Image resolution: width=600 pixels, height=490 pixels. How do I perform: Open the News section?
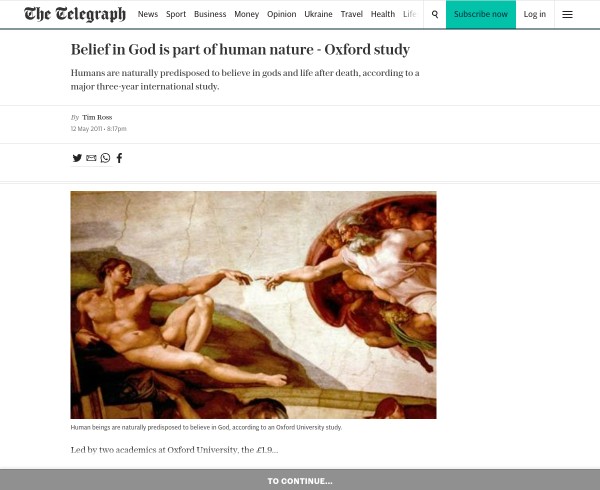pyautogui.click(x=148, y=14)
